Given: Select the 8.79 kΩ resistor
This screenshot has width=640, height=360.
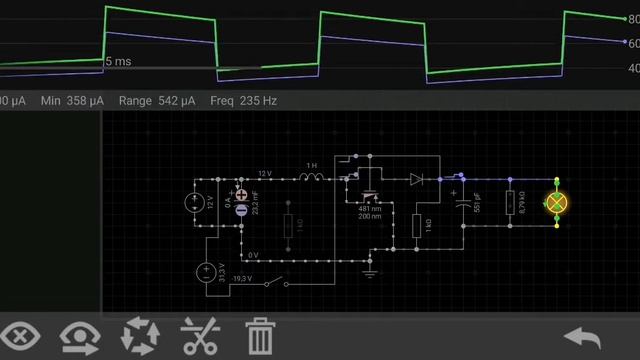Looking at the screenshot, I should [510, 202].
